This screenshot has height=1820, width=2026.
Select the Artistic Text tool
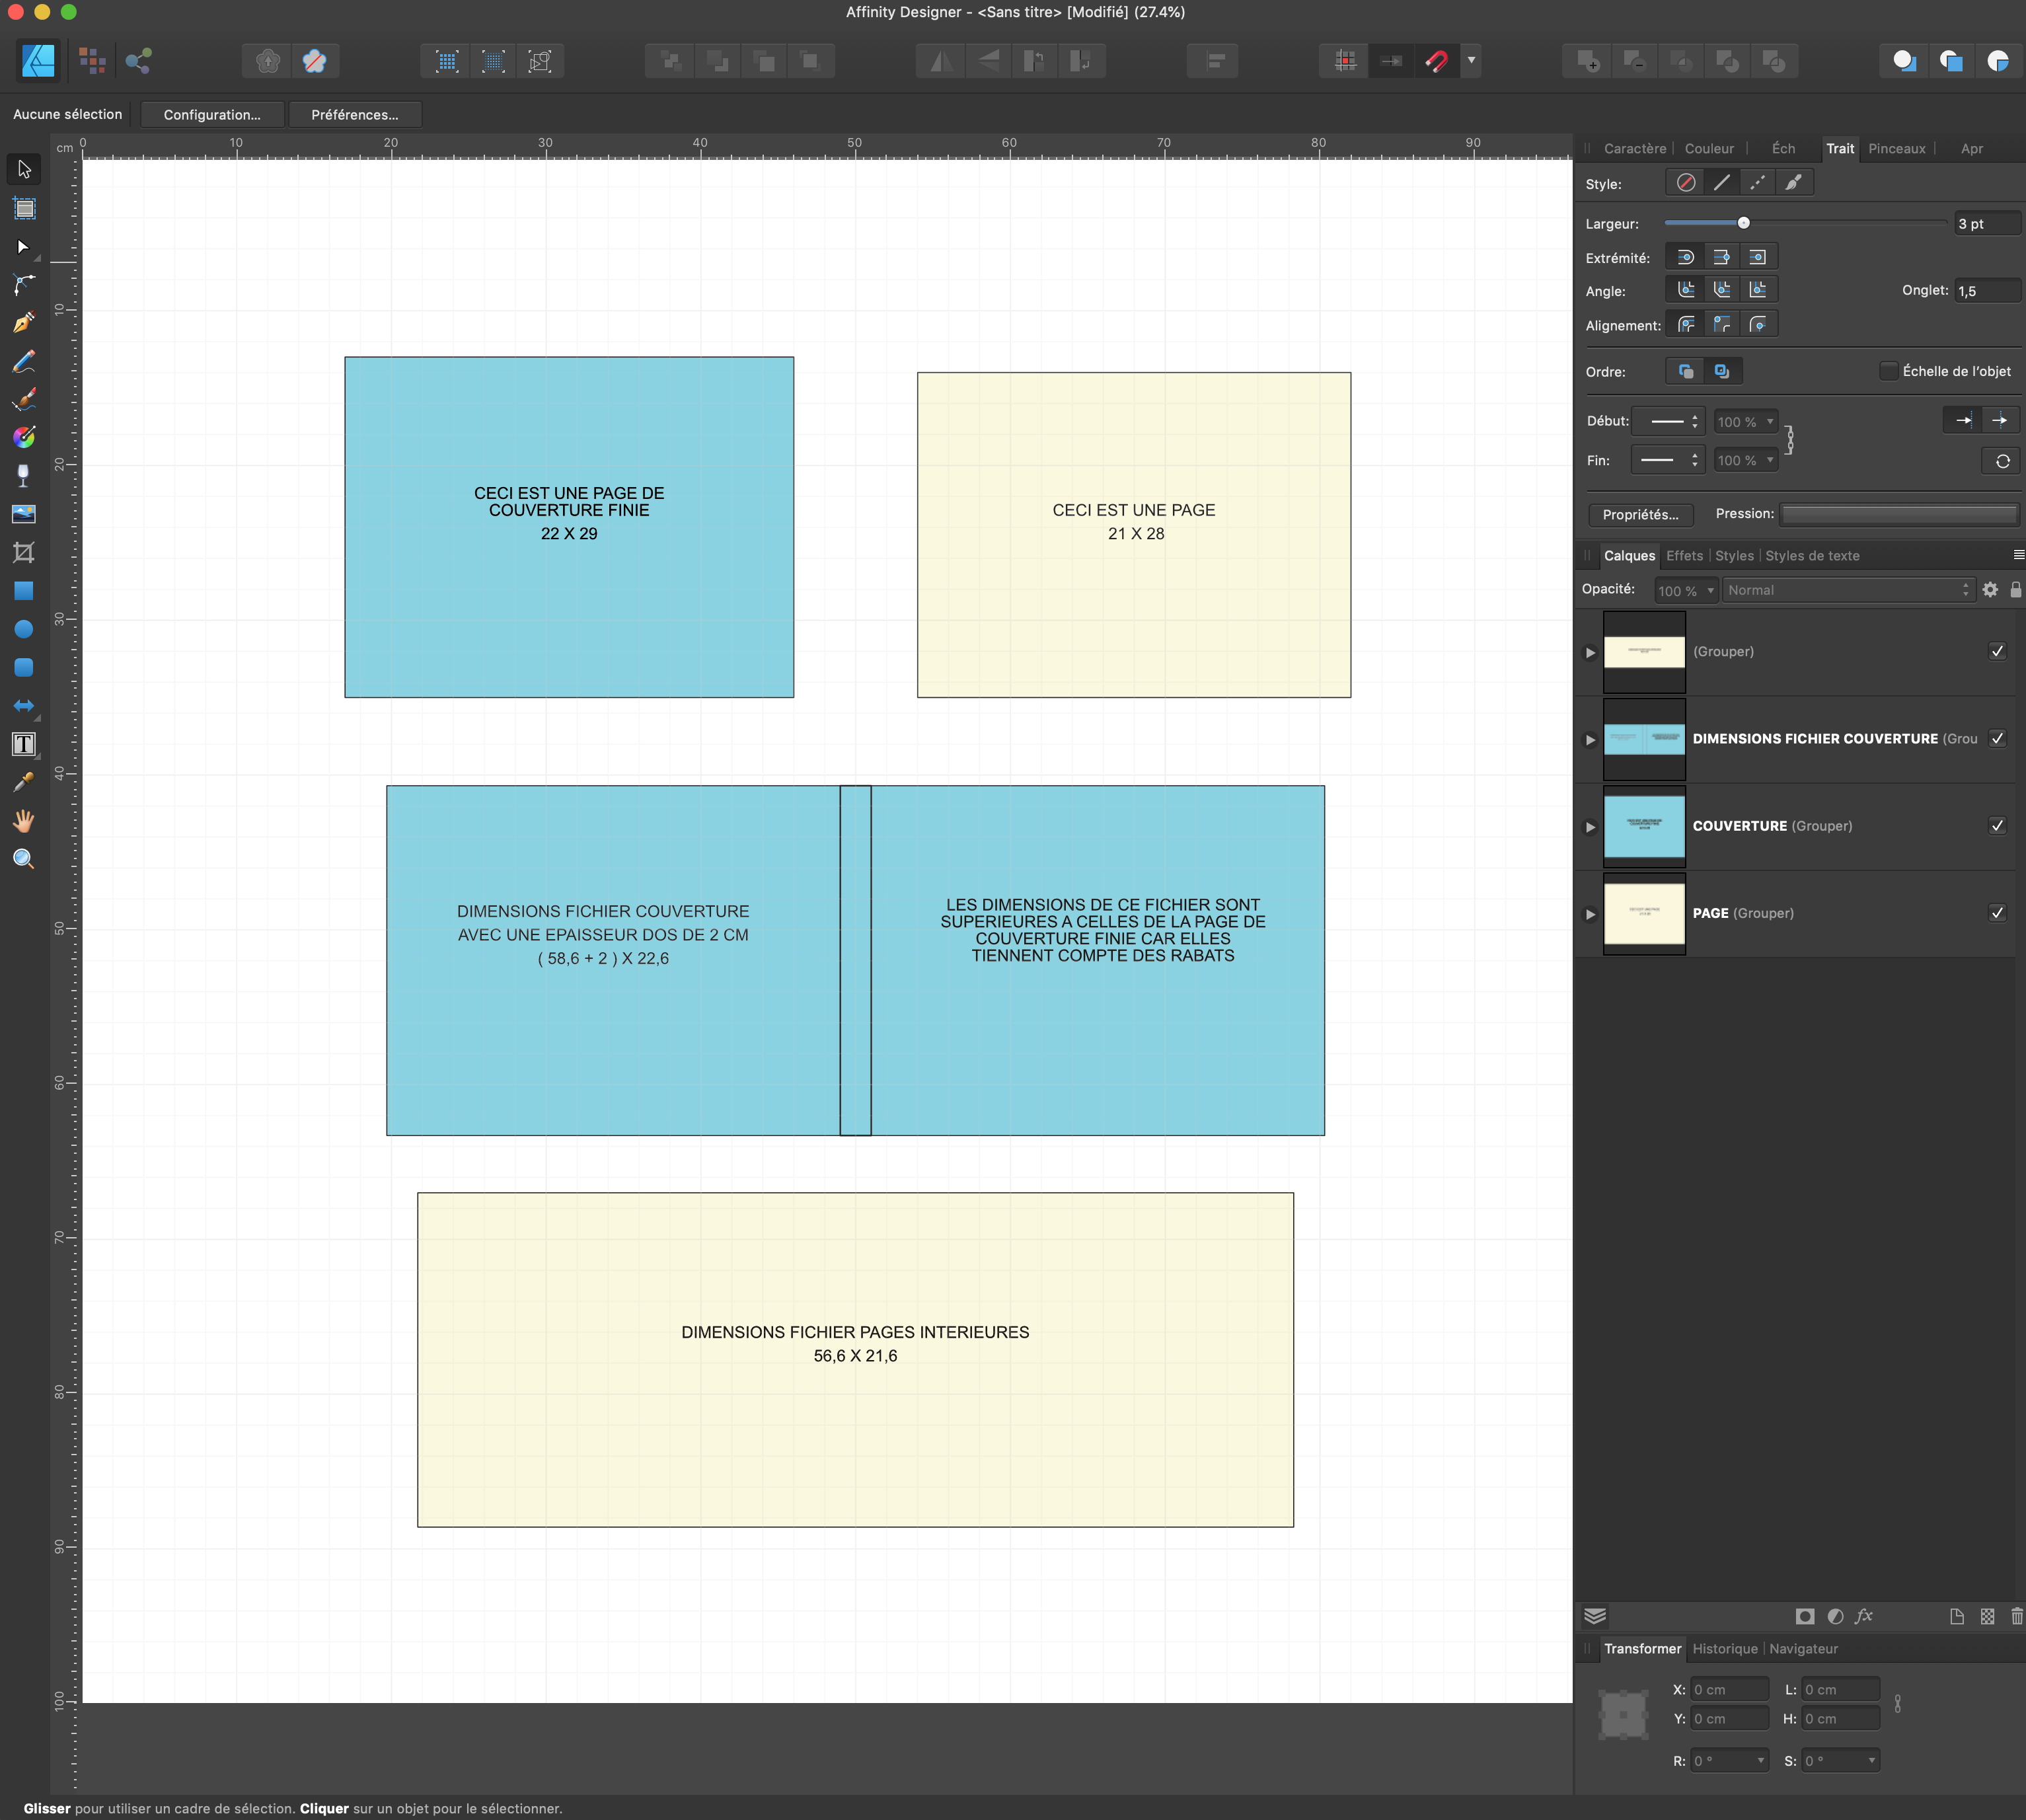(x=24, y=744)
